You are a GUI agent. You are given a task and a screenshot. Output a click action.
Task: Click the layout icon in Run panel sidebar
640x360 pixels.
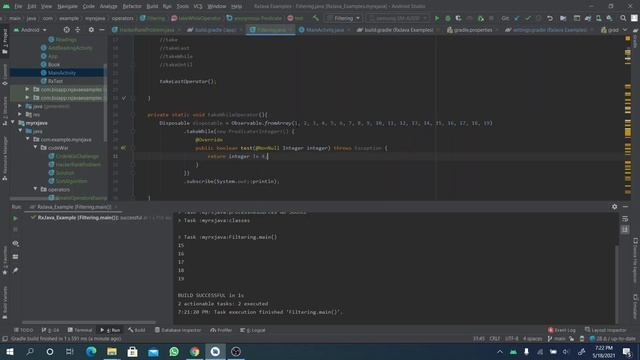tap(16, 257)
